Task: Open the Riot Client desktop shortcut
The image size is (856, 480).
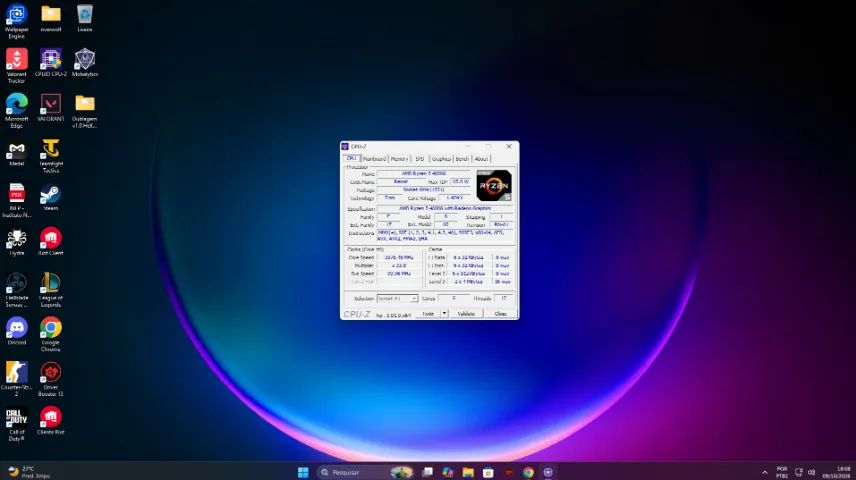Action: tap(51, 242)
